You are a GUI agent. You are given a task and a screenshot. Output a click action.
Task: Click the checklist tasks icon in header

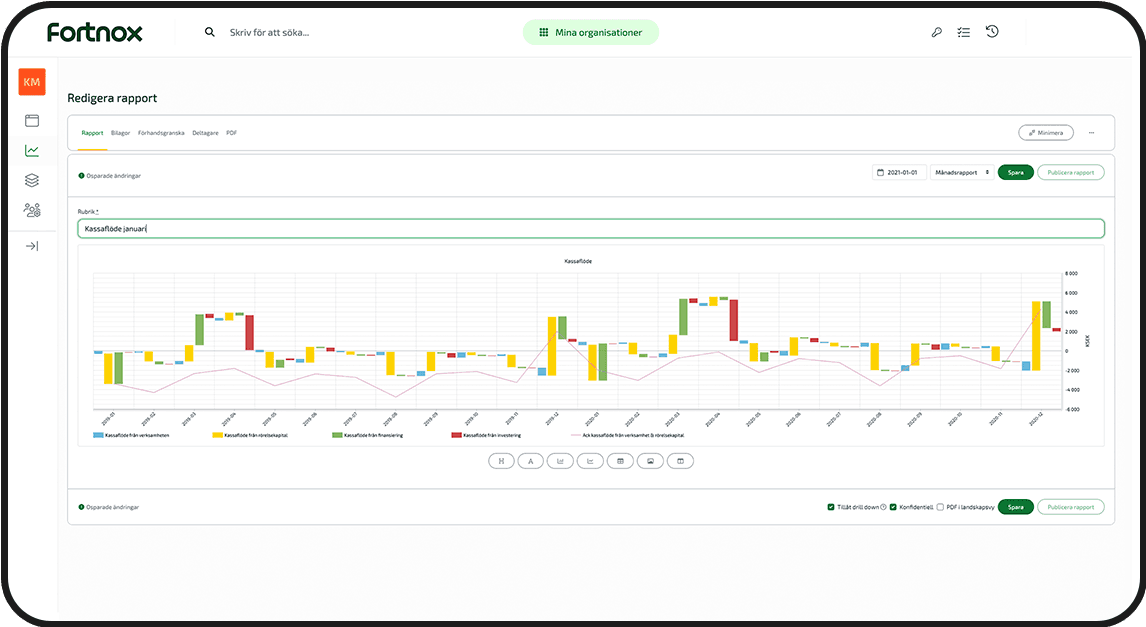coord(964,32)
